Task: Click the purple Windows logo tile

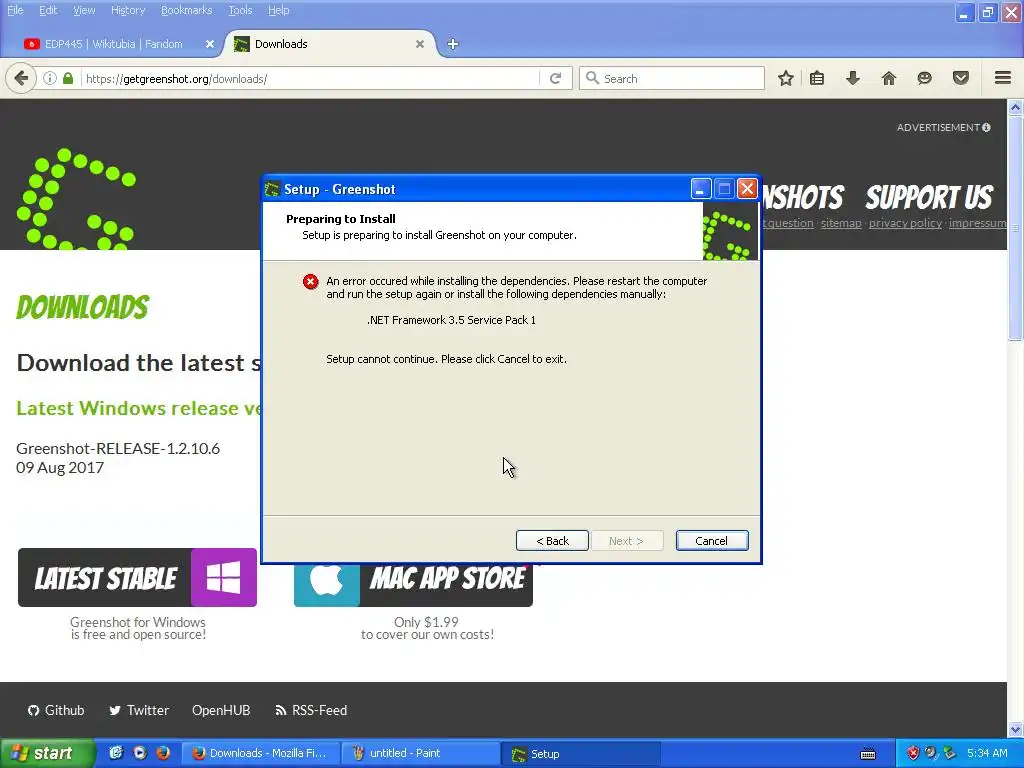Action: [223, 577]
